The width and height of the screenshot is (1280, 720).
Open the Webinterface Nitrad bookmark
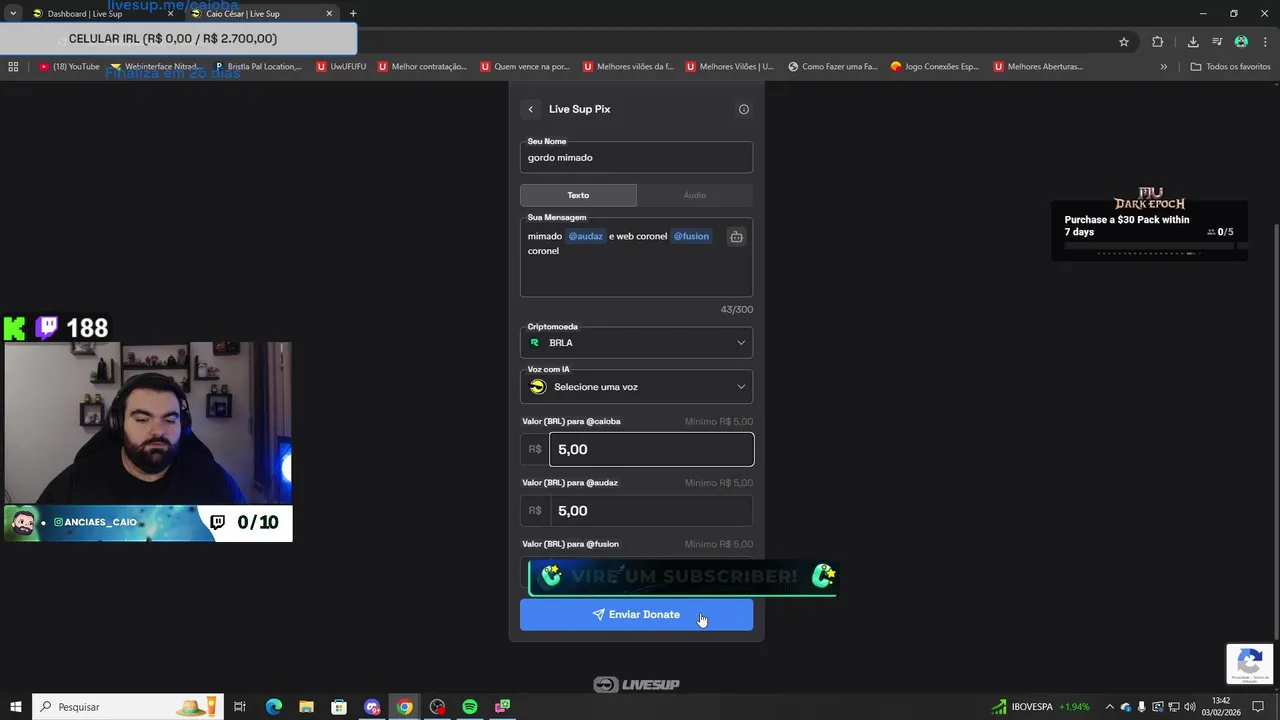tap(155, 67)
